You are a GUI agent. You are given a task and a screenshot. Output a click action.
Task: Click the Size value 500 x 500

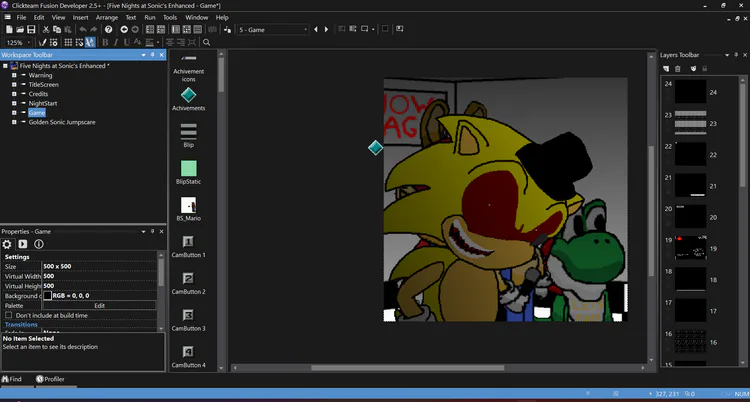tap(57, 267)
